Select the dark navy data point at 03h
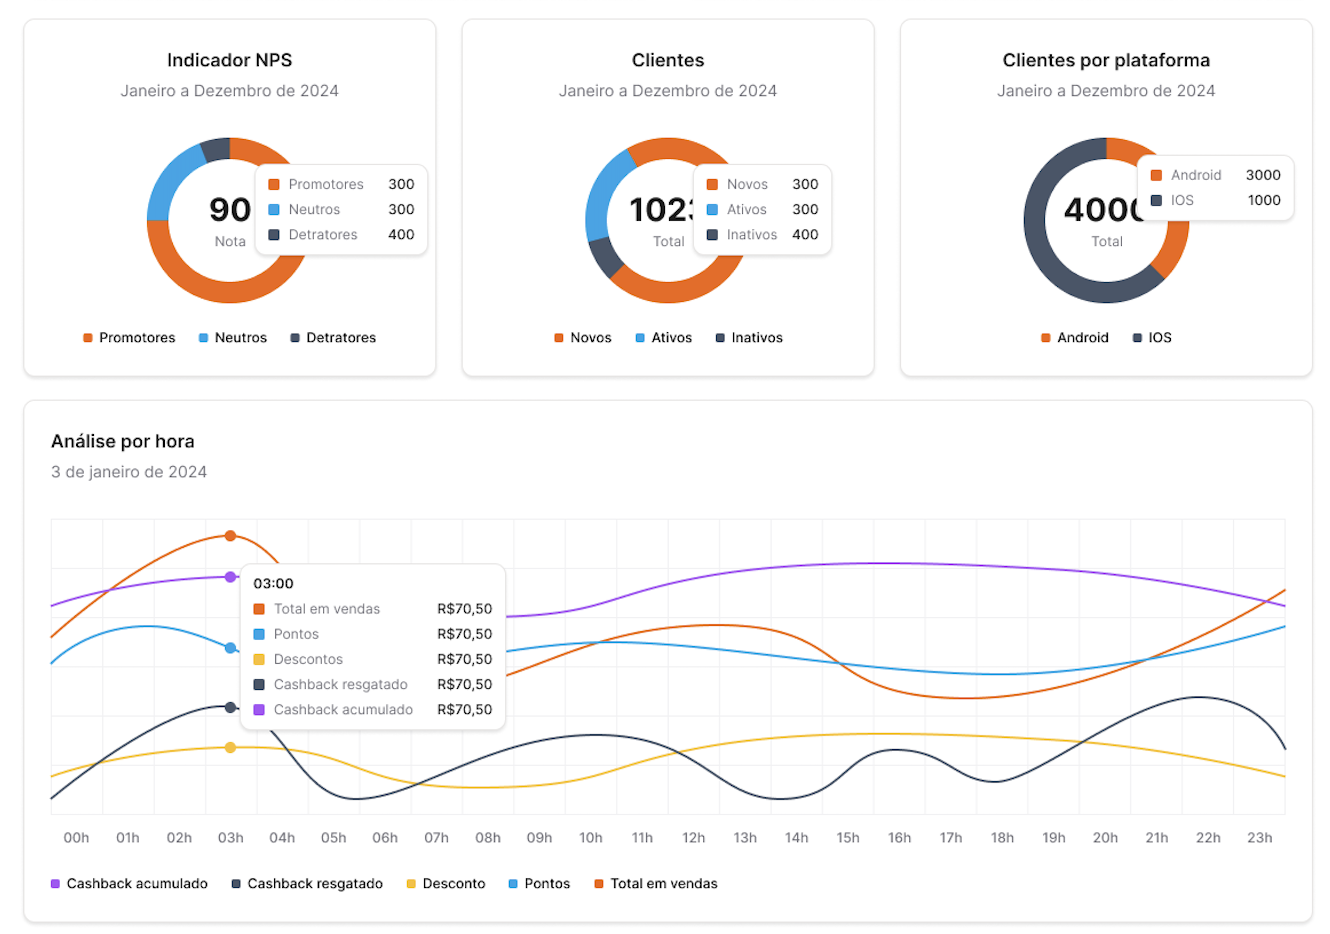The height and width of the screenshot is (934, 1330). (230, 708)
